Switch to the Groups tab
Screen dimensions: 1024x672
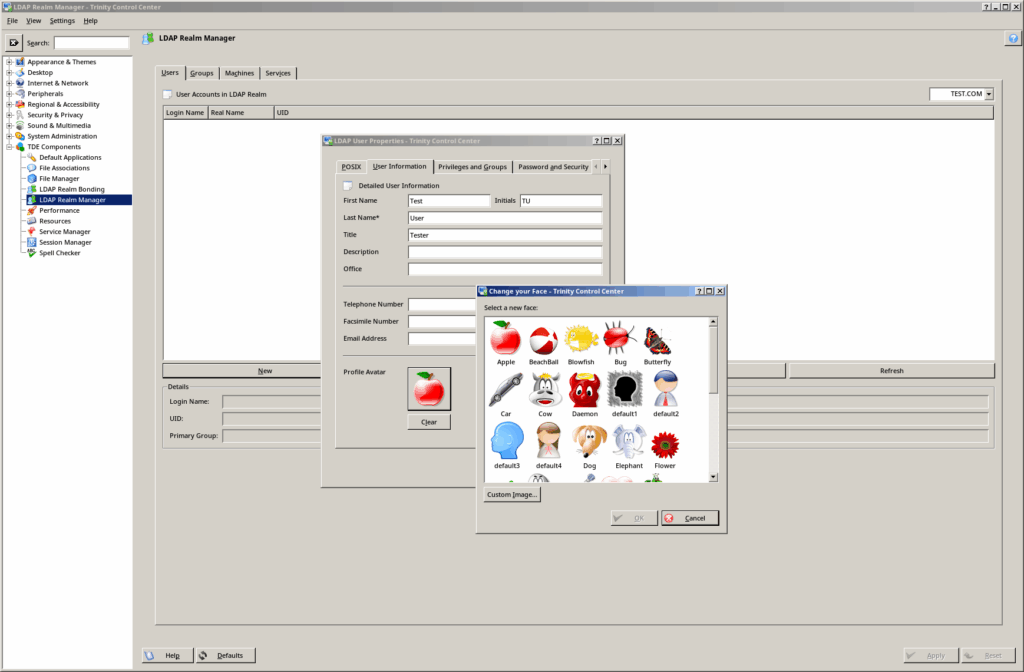(201, 72)
